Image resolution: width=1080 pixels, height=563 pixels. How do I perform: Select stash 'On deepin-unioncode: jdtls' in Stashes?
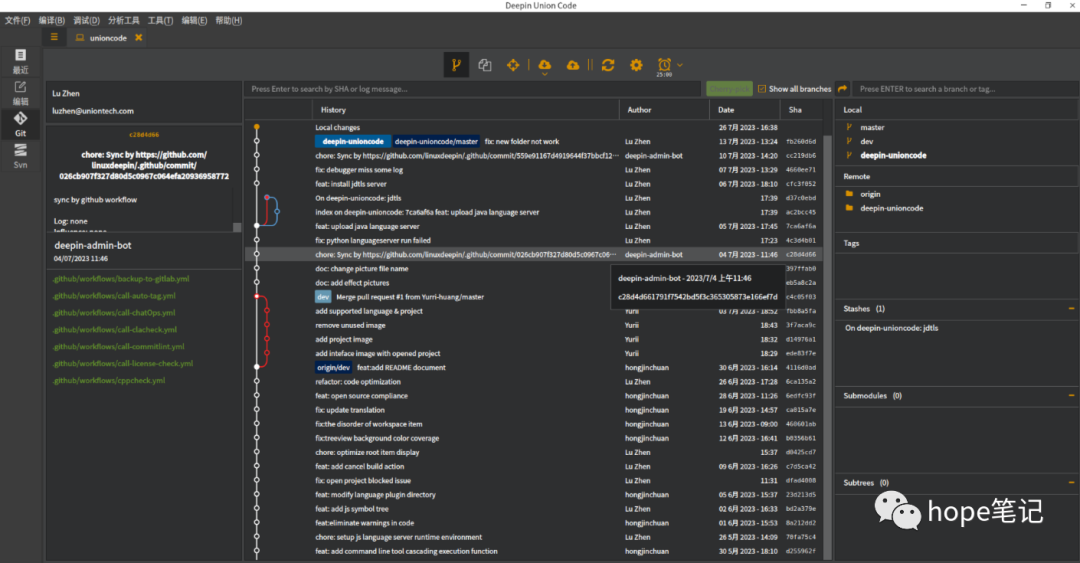(891, 328)
